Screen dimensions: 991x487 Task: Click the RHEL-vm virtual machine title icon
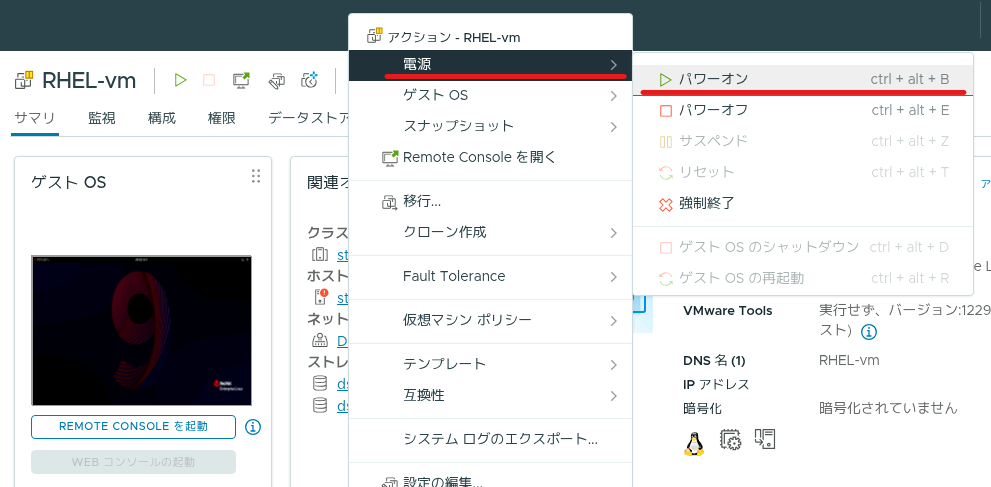(x=24, y=80)
